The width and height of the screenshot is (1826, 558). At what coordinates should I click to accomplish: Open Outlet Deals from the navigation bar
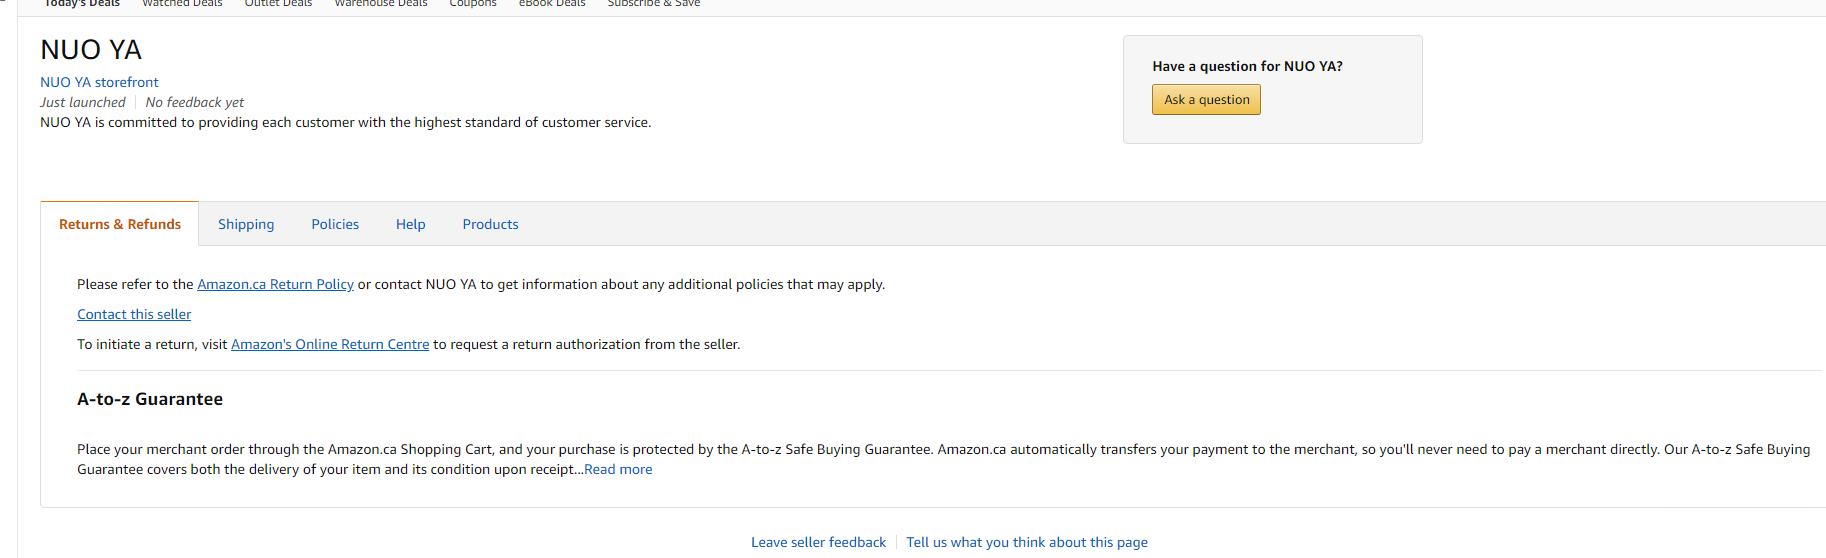[278, 4]
